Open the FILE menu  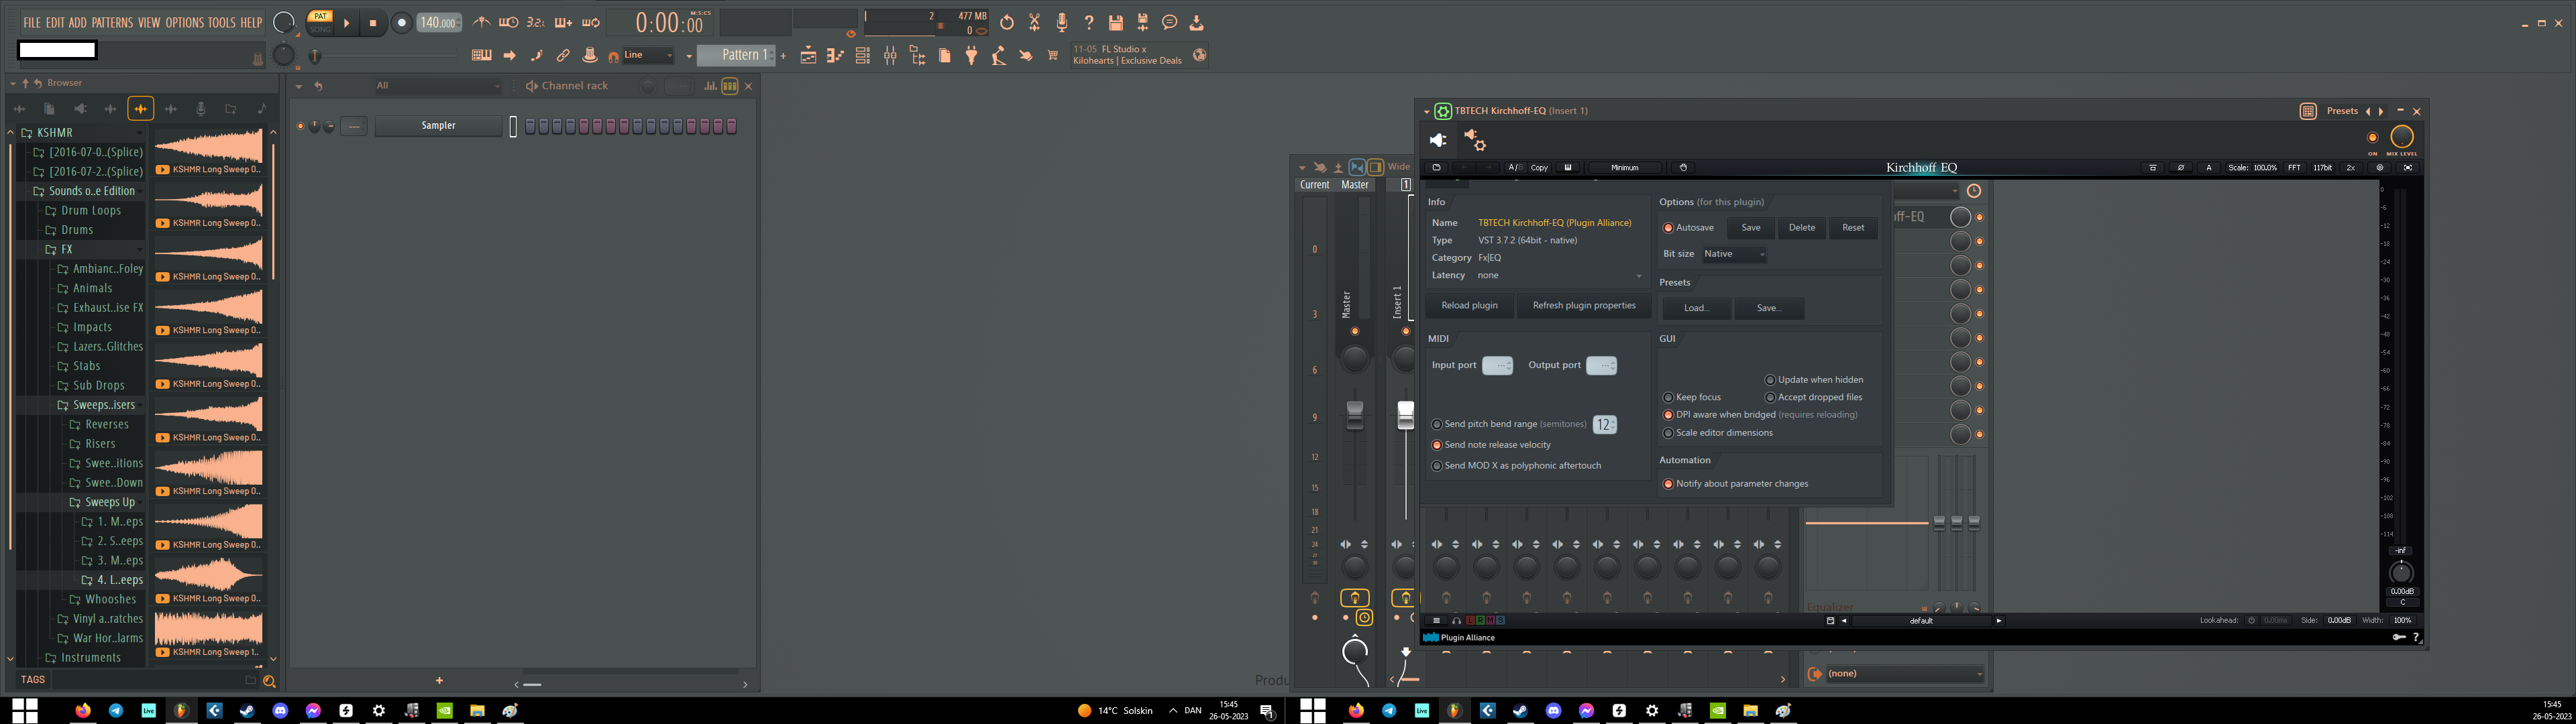[x=32, y=22]
